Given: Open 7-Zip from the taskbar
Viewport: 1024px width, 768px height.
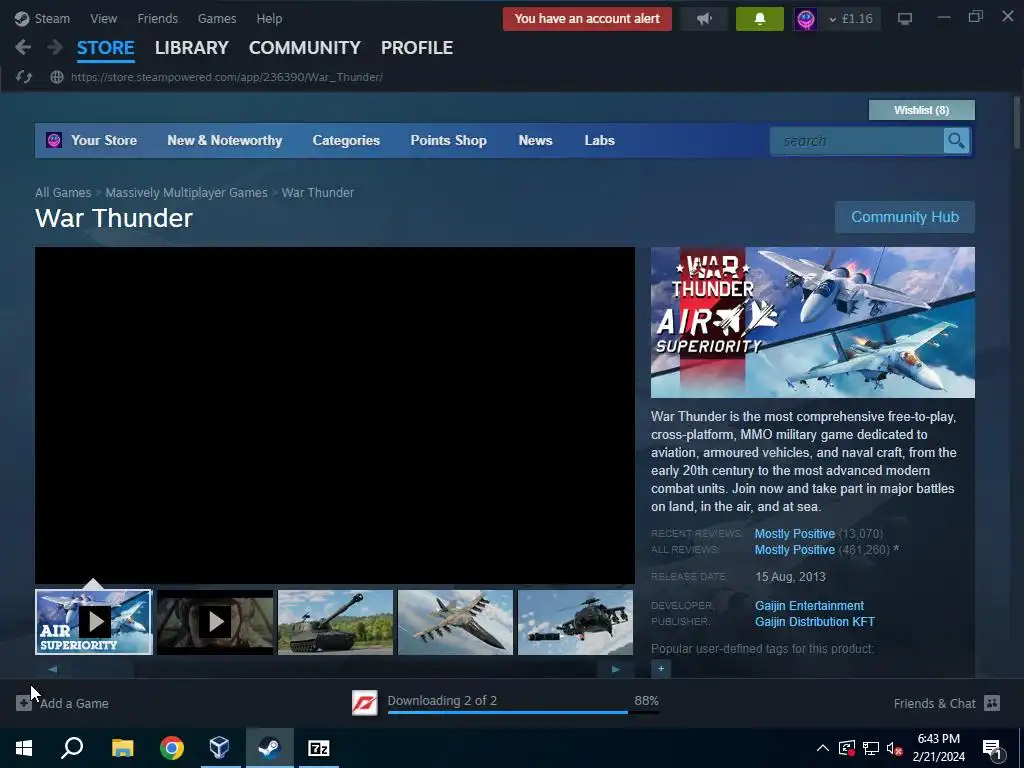Looking at the screenshot, I should click(319, 748).
